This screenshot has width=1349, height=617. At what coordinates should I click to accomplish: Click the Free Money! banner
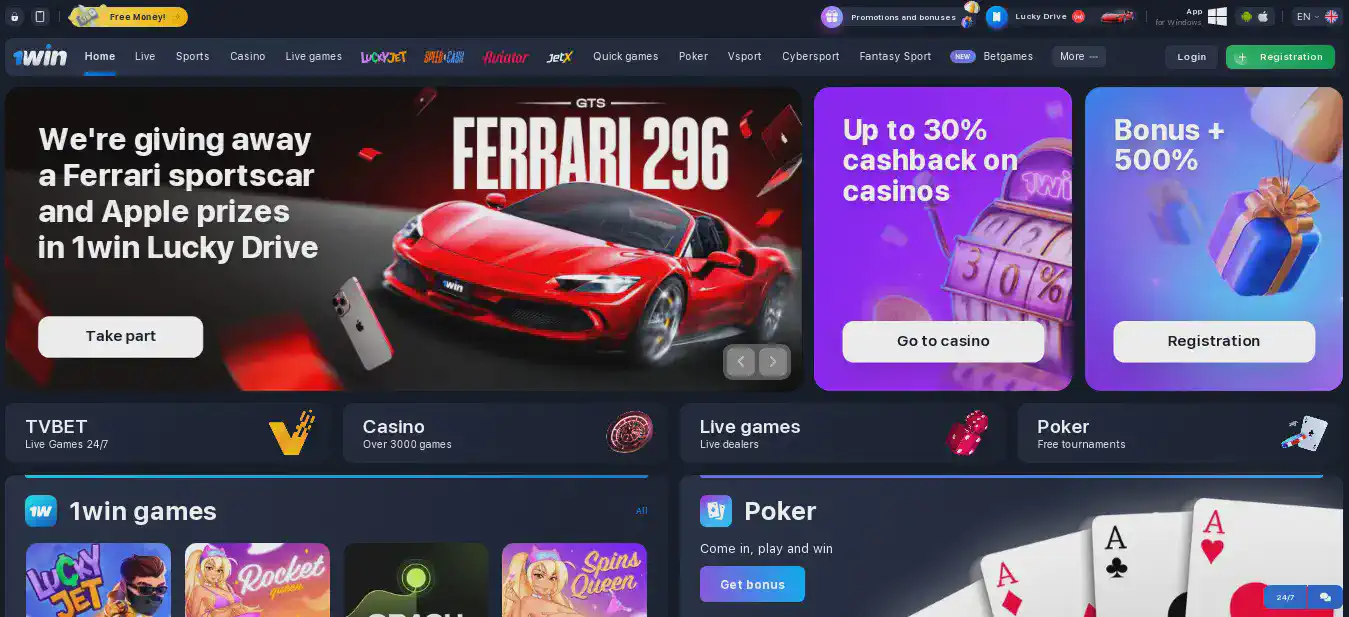pyautogui.click(x=127, y=17)
